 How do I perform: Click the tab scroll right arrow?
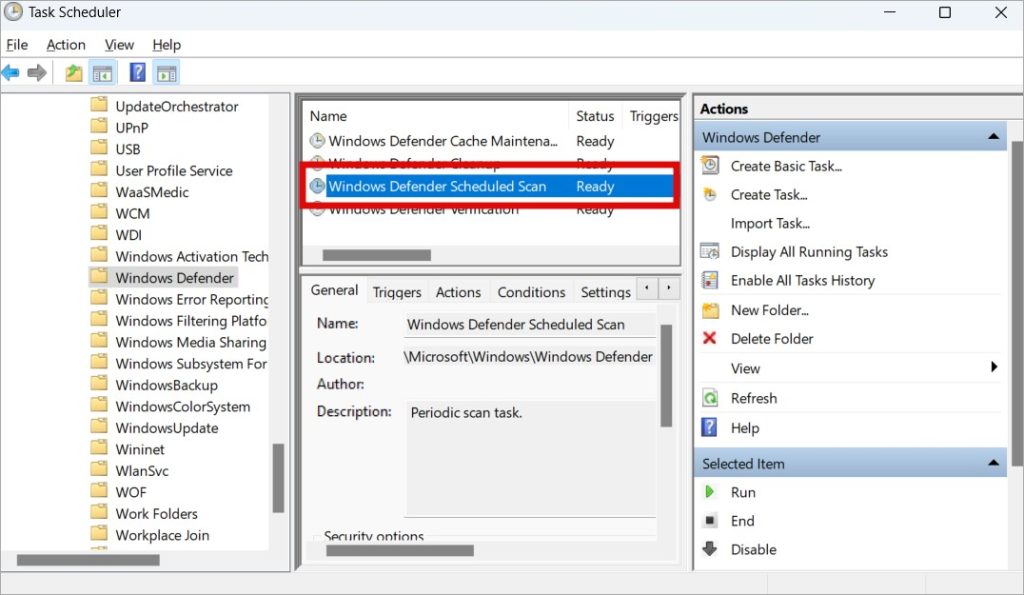pyautogui.click(x=669, y=288)
